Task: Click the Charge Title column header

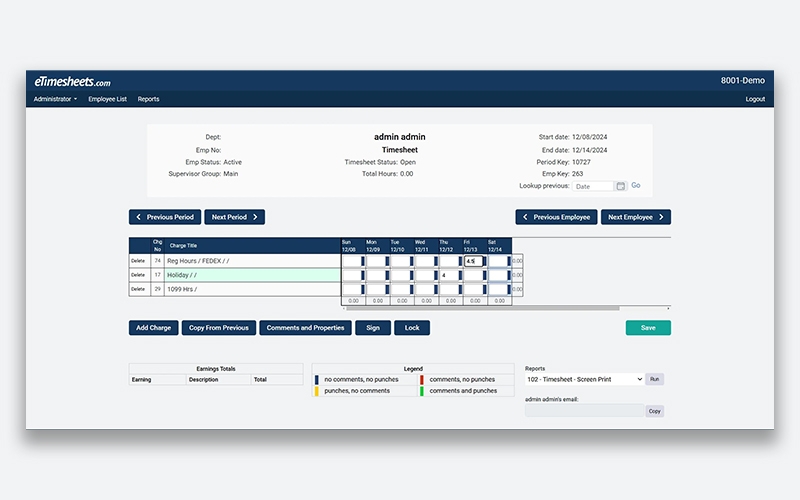Action: pyautogui.click(x=183, y=245)
